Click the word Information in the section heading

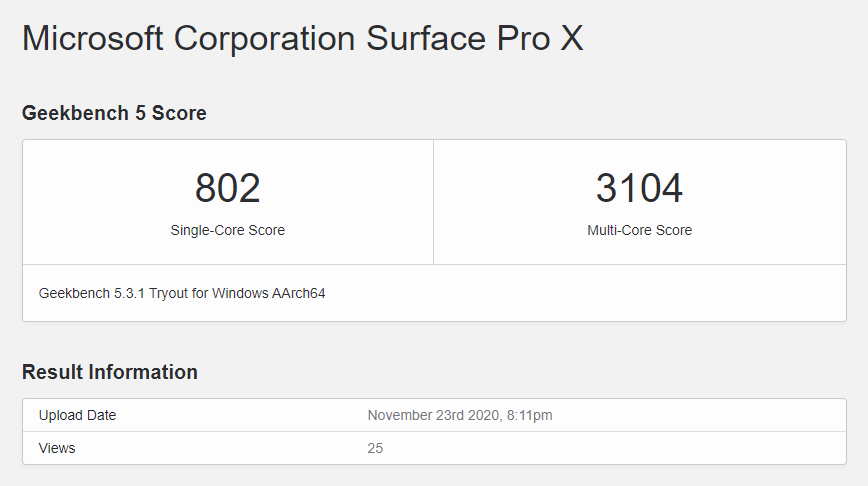(x=143, y=372)
